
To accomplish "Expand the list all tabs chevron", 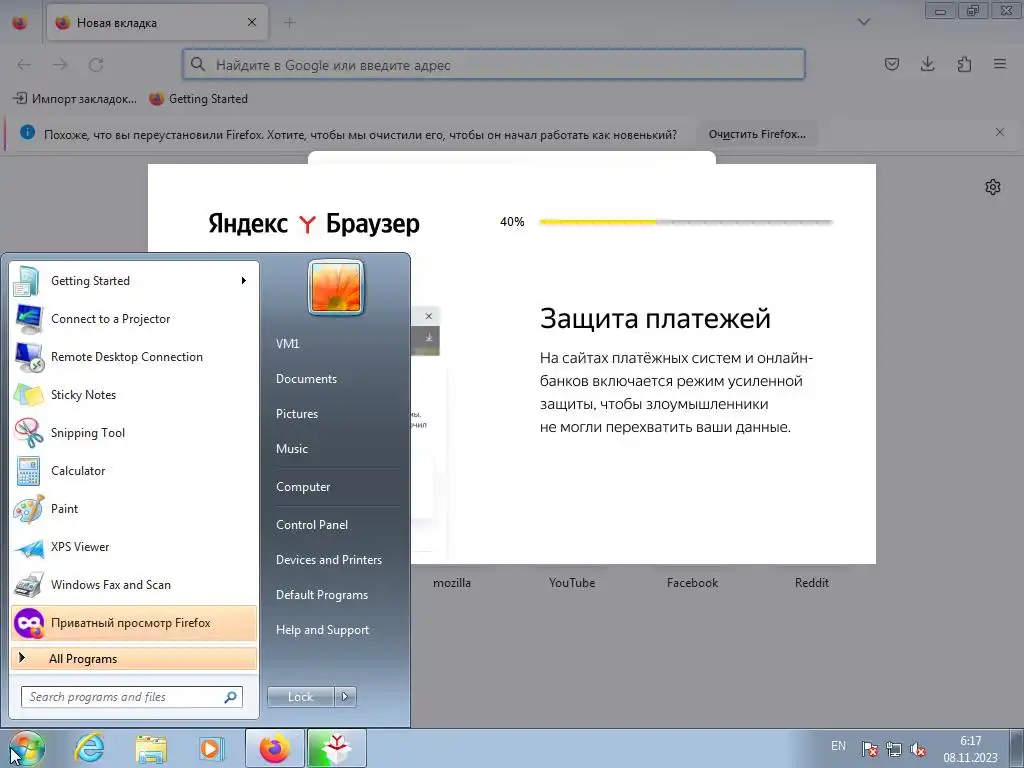I will pyautogui.click(x=863, y=22).
